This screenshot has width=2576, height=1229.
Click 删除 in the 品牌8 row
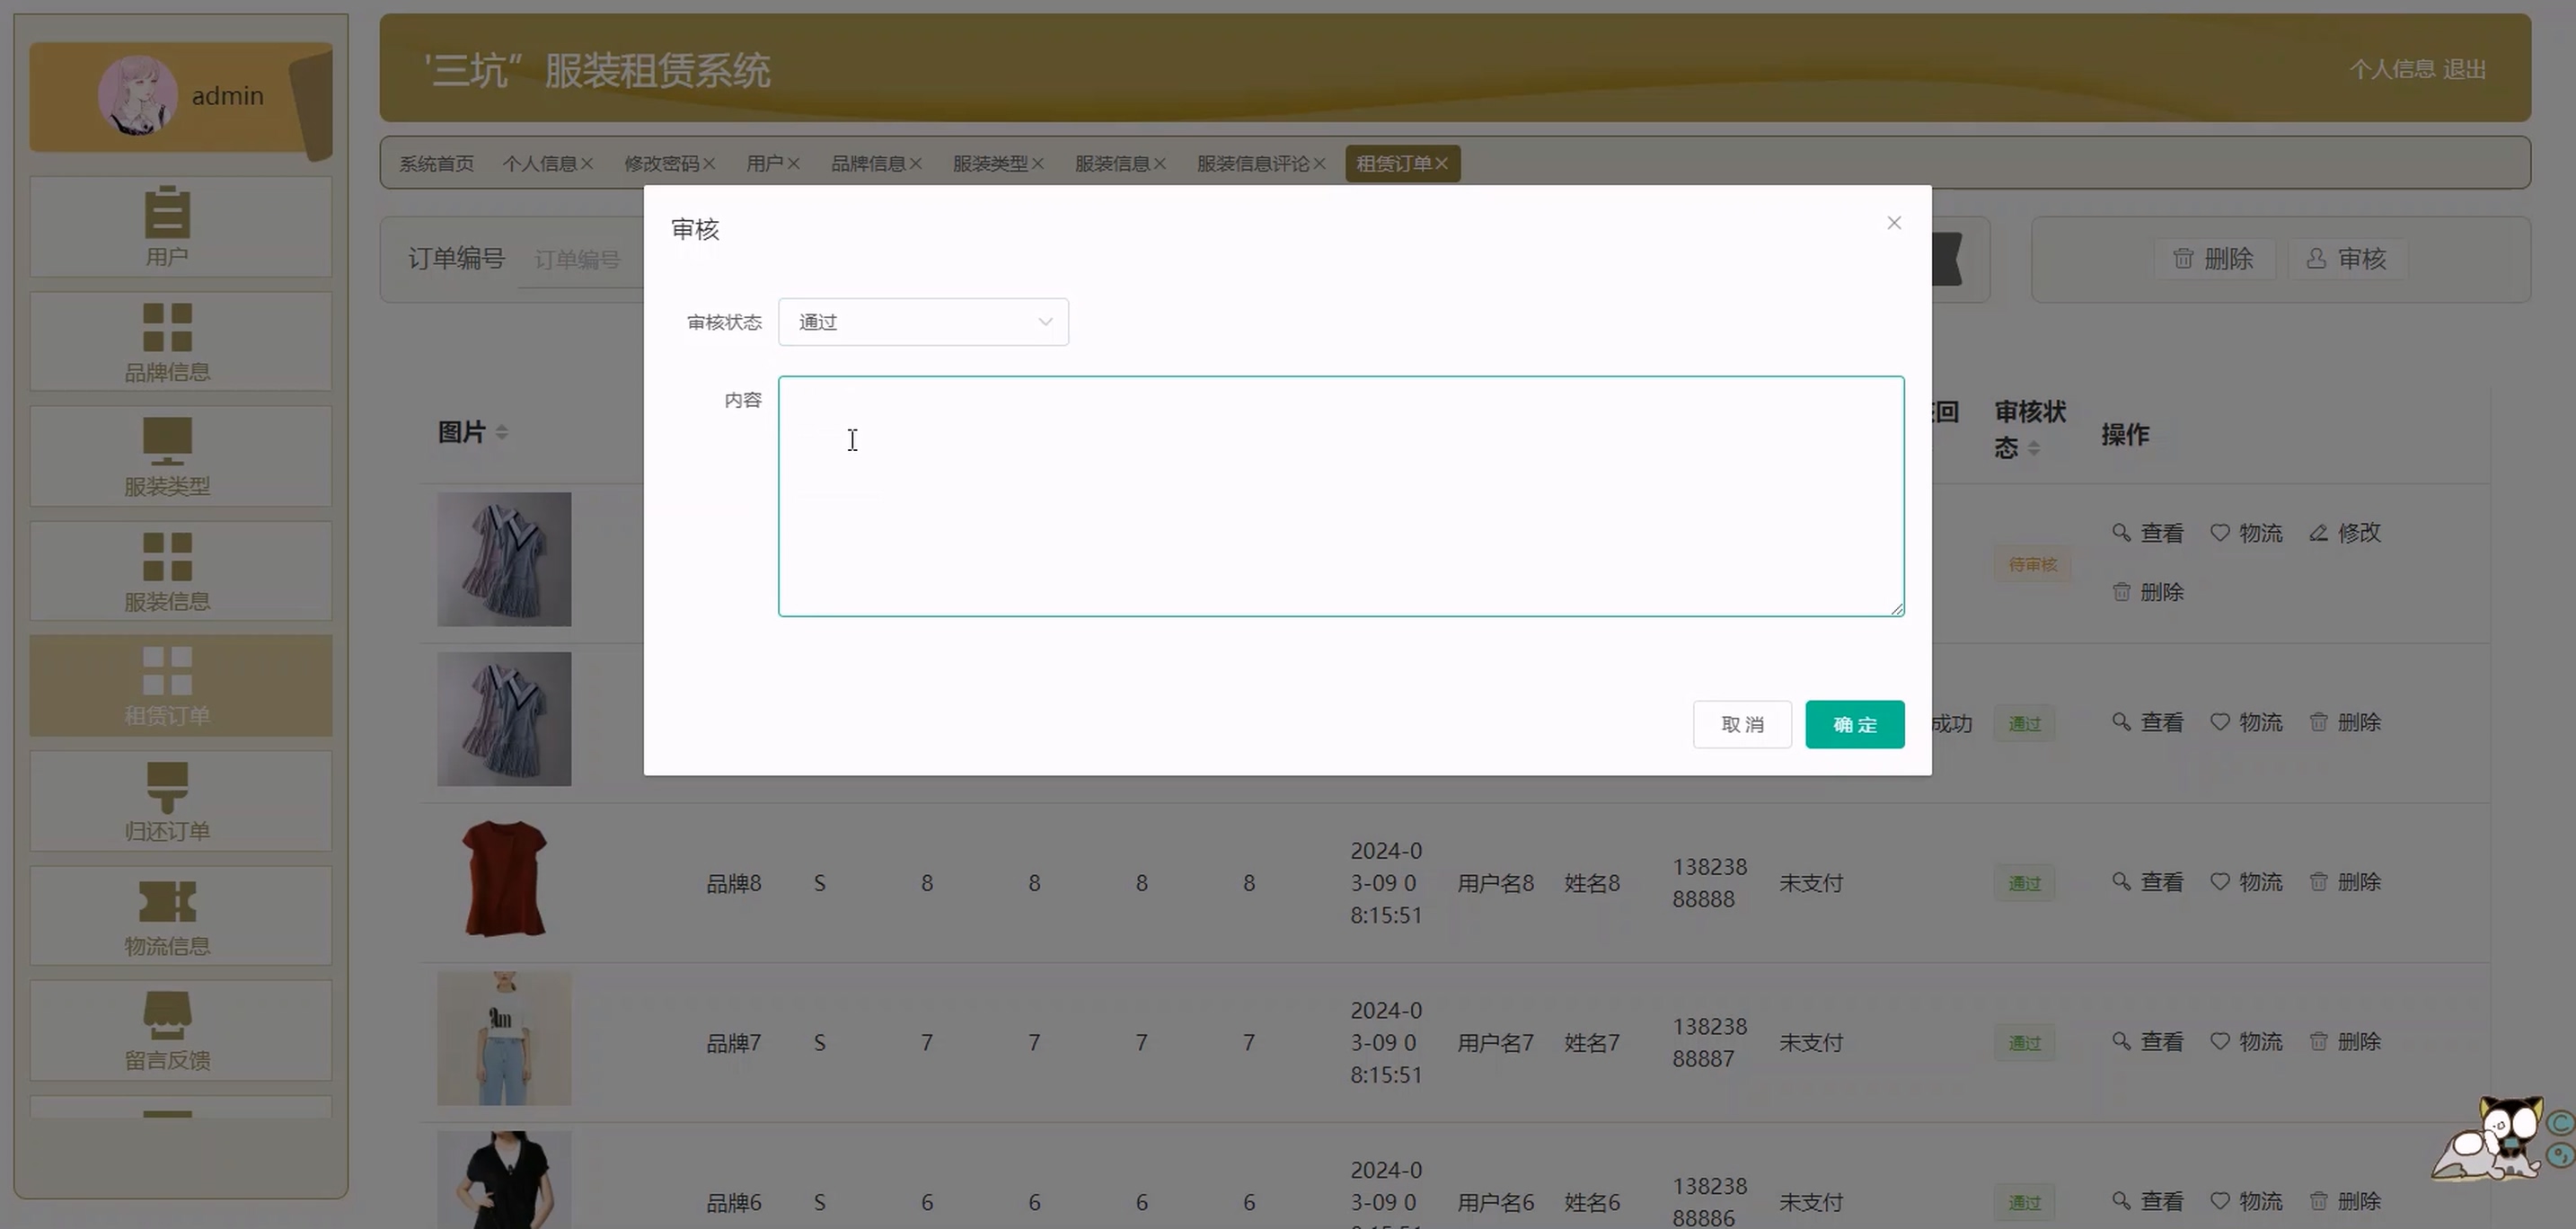tap(2345, 882)
